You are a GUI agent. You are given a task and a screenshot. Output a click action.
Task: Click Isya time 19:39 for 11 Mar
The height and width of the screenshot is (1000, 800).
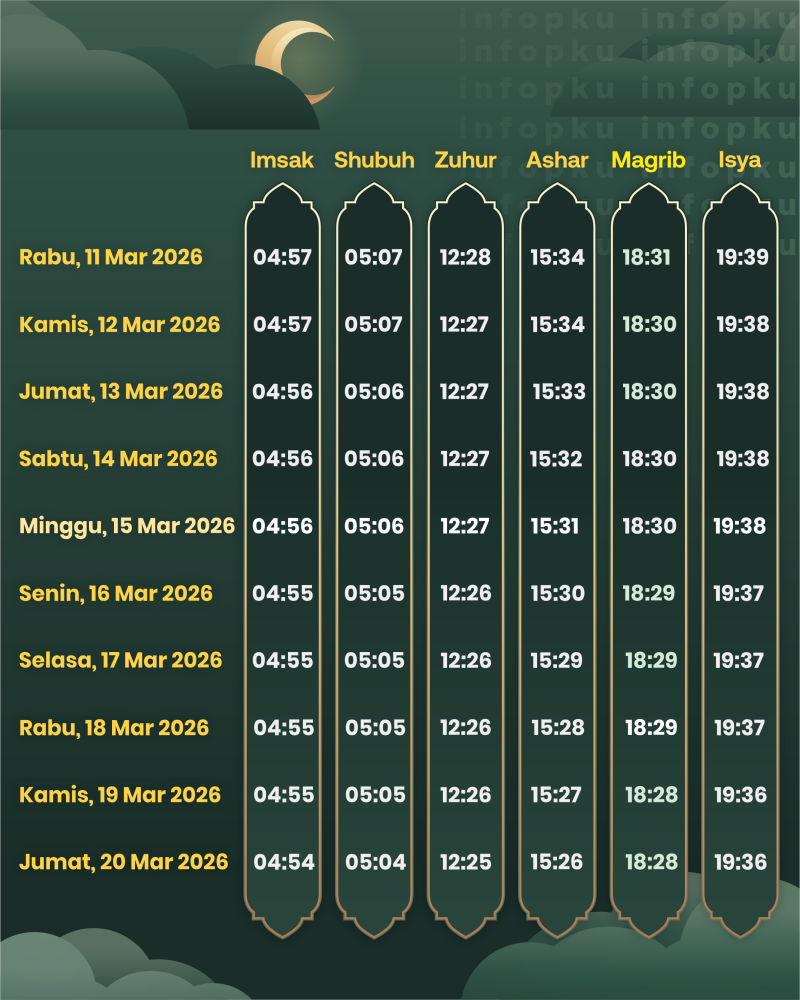[x=742, y=257]
